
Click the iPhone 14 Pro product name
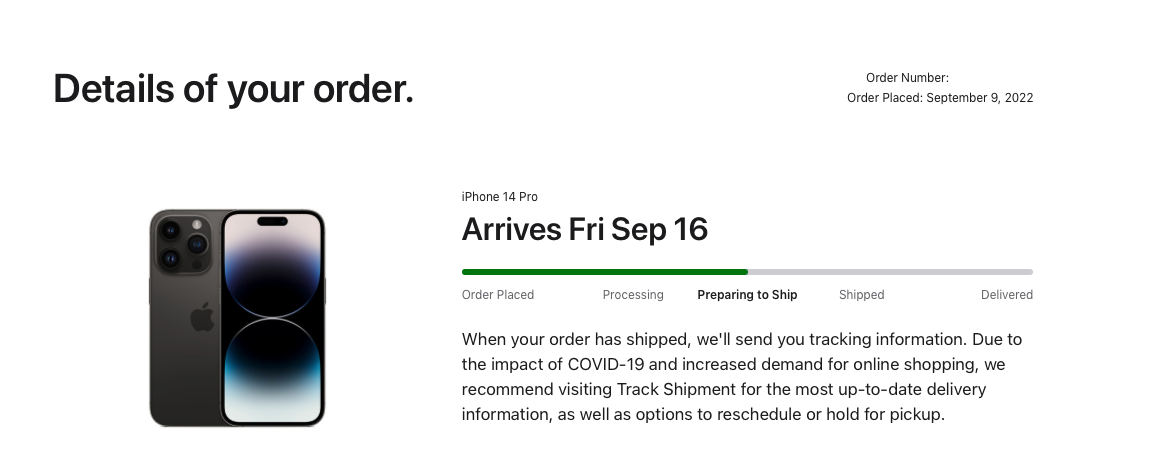(x=500, y=197)
